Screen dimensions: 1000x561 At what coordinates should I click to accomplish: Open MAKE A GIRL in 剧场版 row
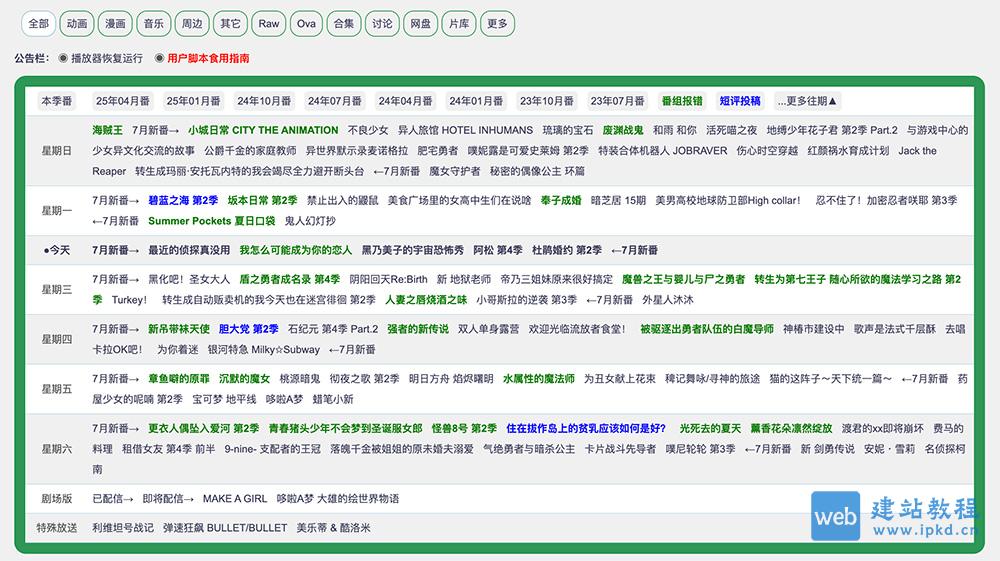[235, 499]
